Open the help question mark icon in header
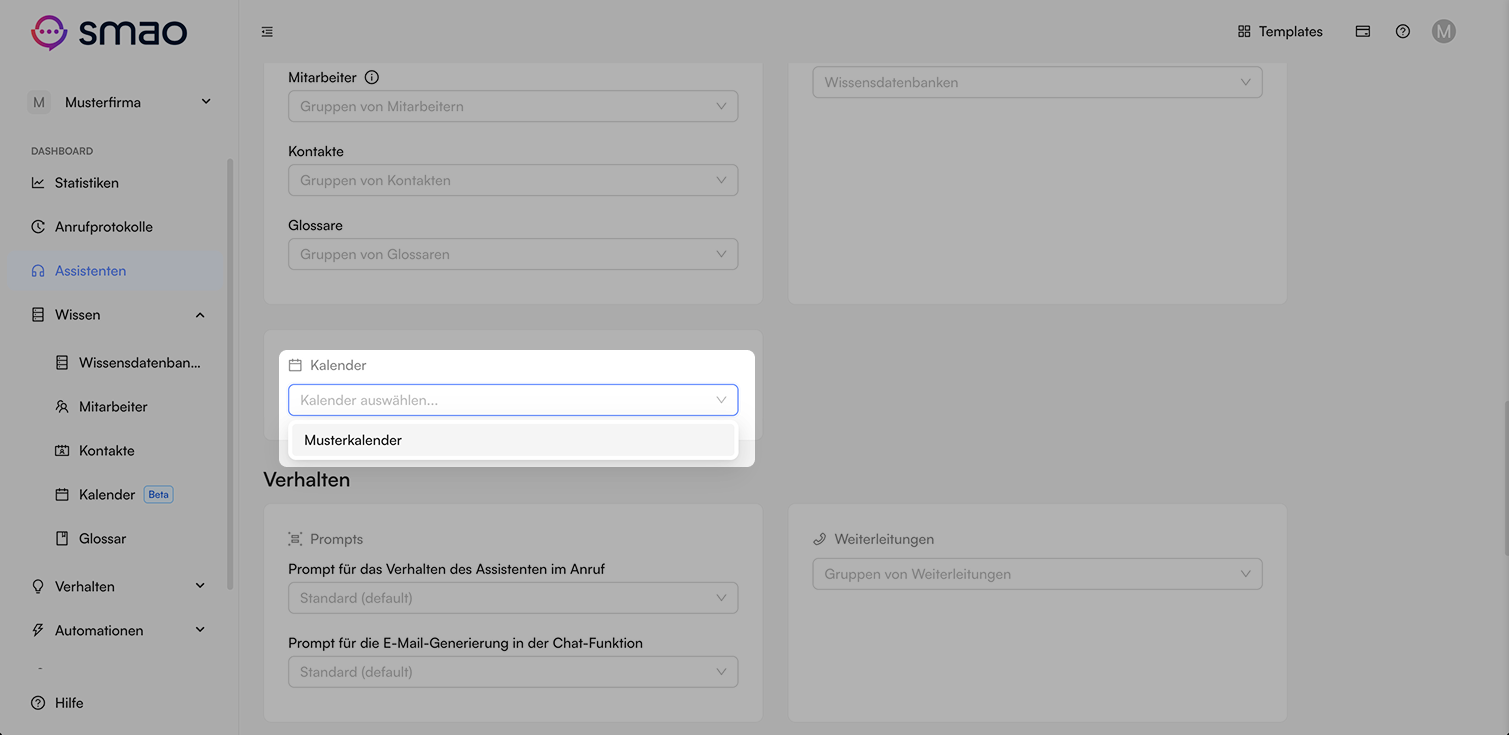This screenshot has height=735, width=1509. tap(1403, 32)
